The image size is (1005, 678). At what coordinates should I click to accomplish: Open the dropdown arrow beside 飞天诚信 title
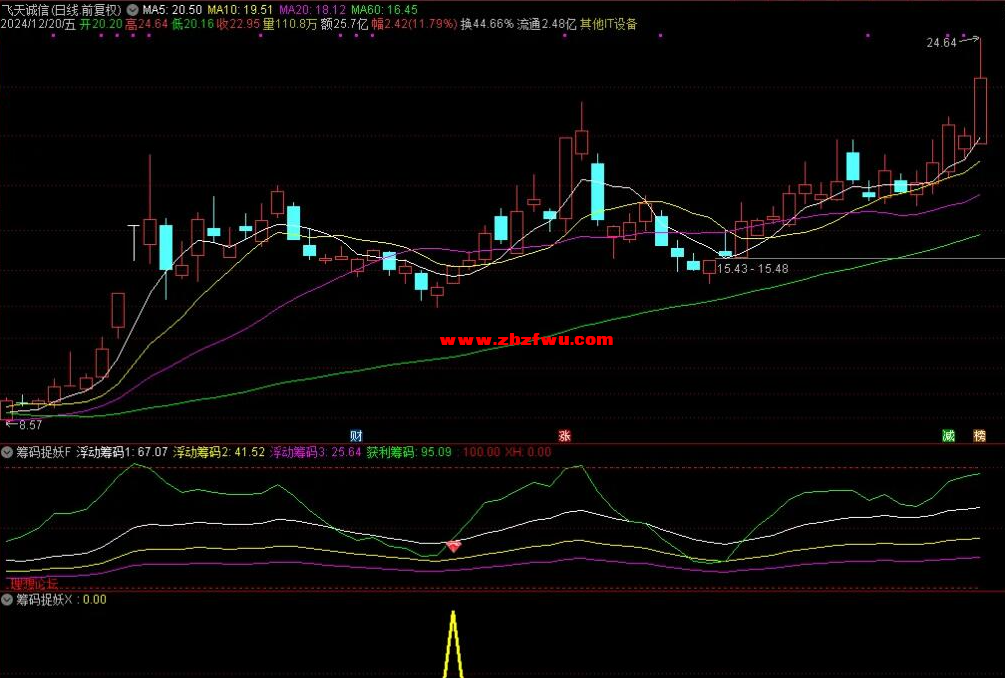click(132, 10)
